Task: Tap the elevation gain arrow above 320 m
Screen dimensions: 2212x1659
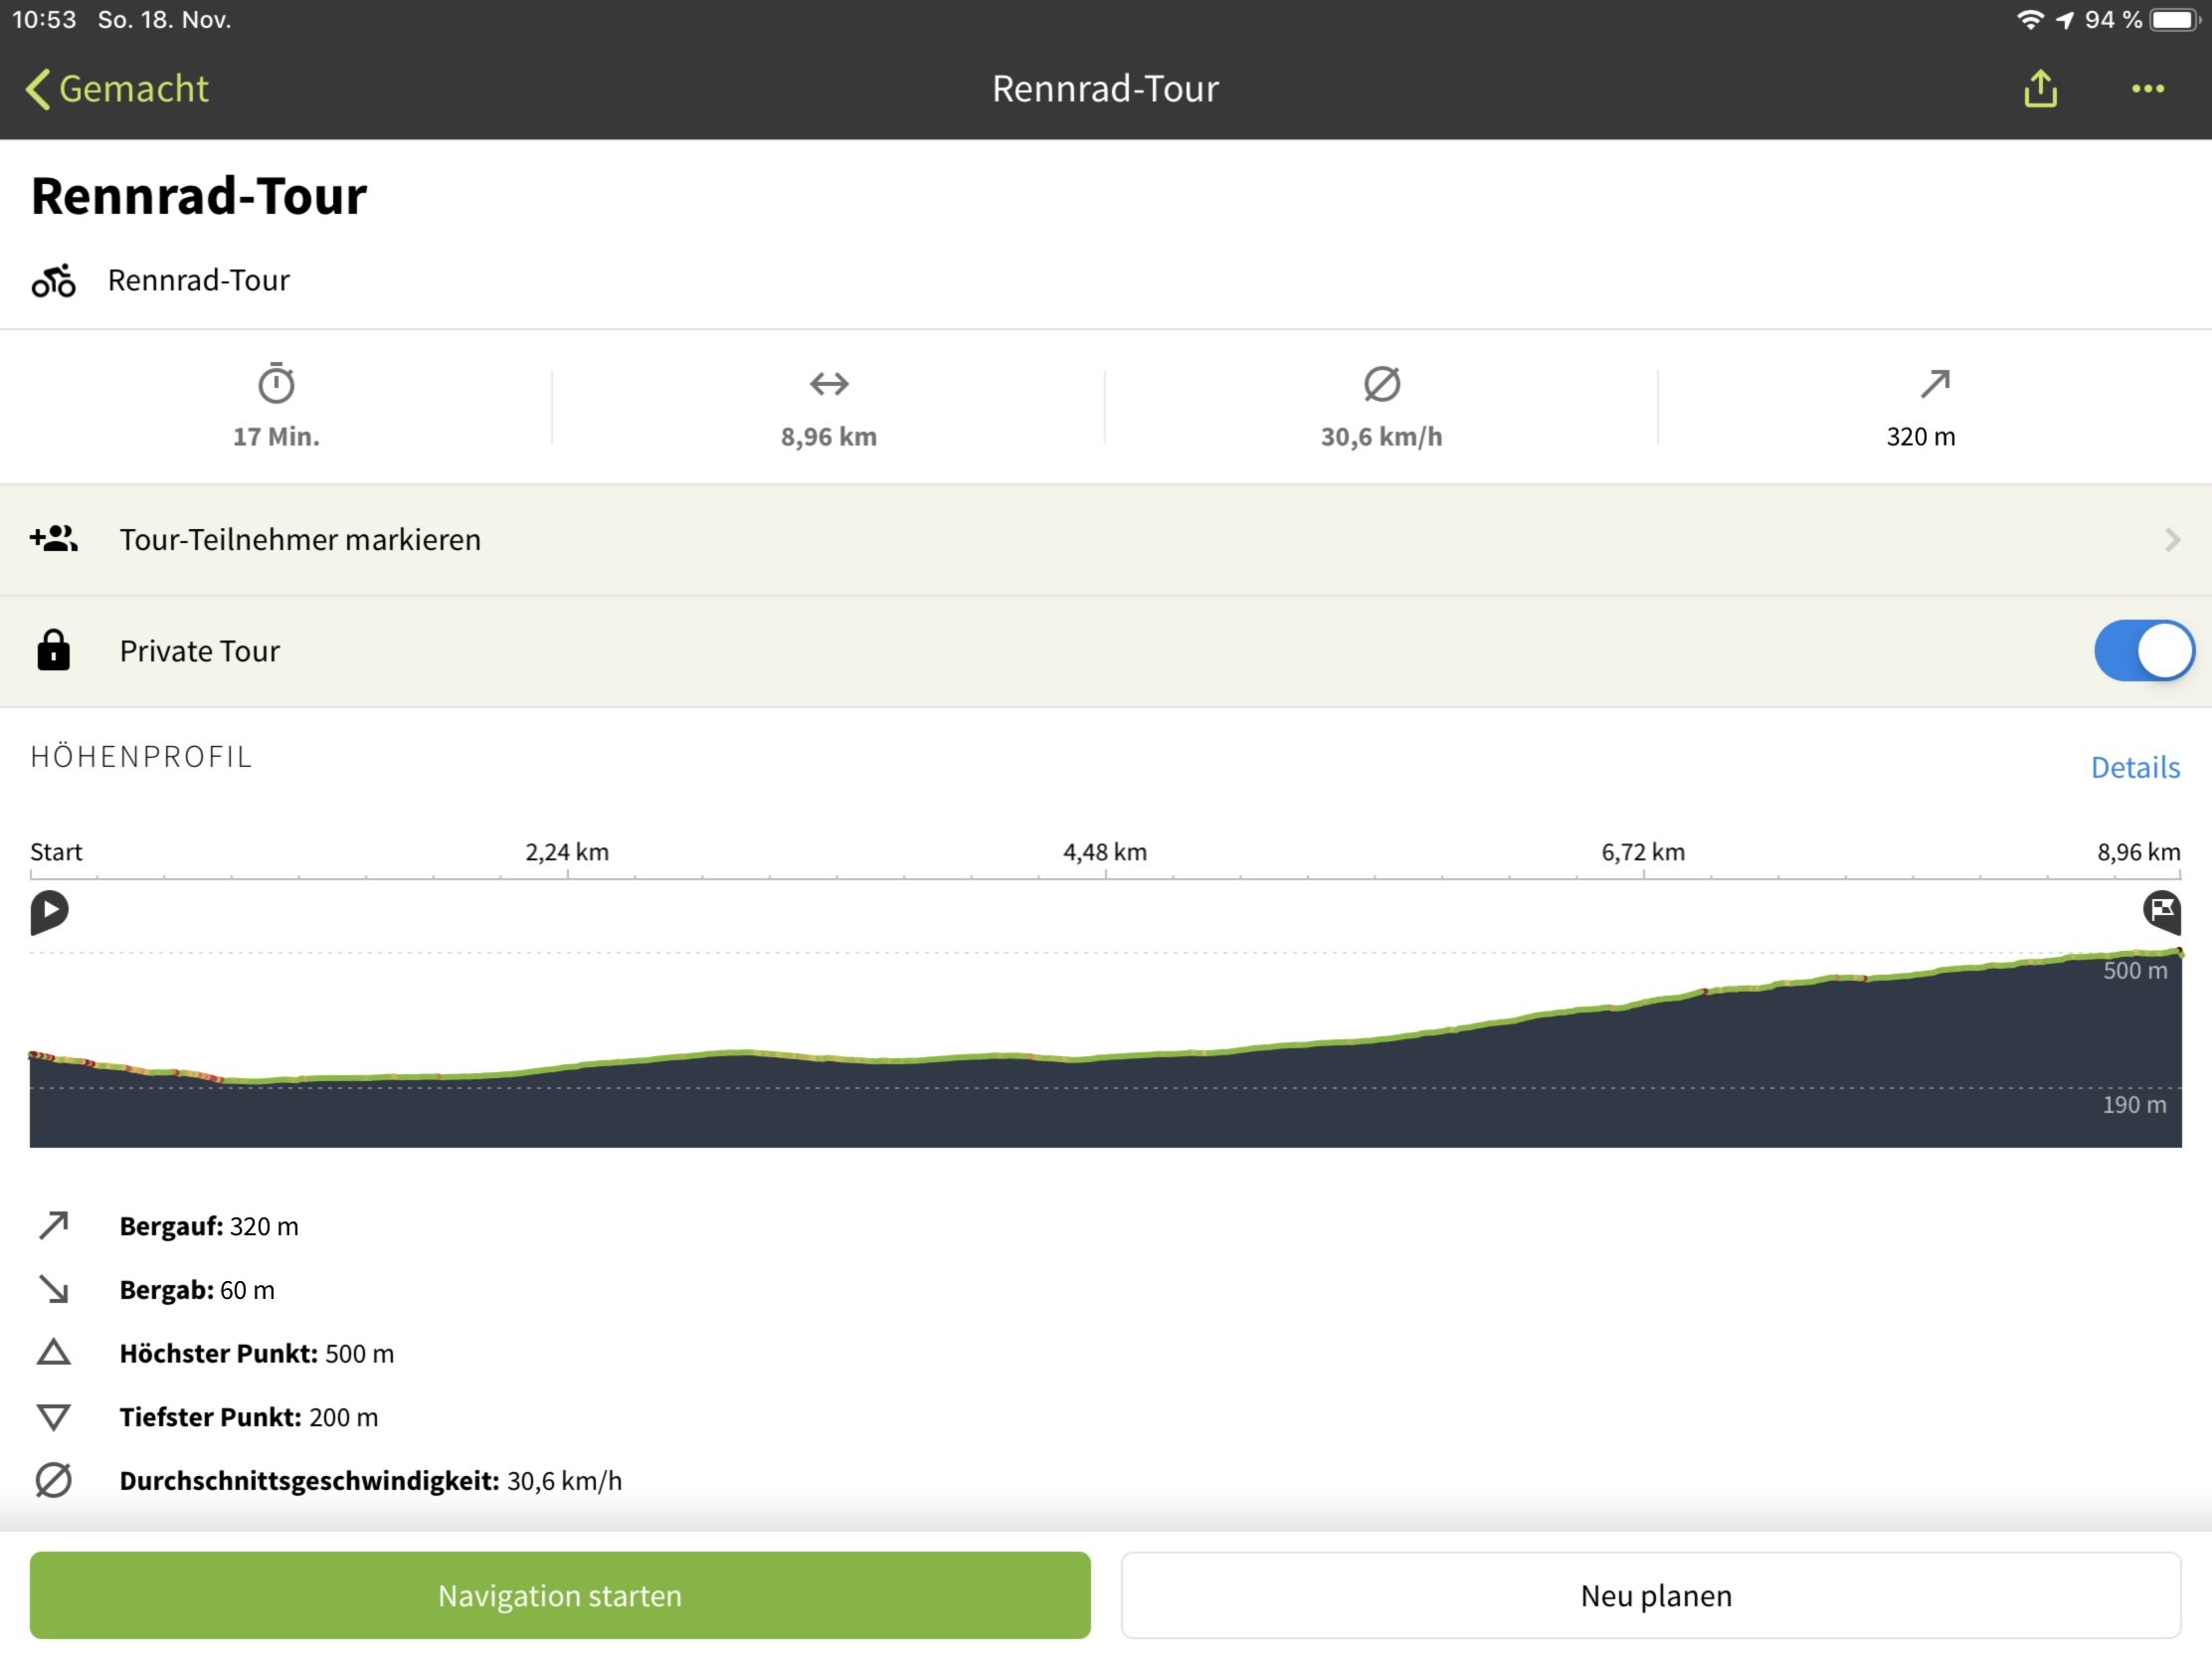Action: (1934, 383)
